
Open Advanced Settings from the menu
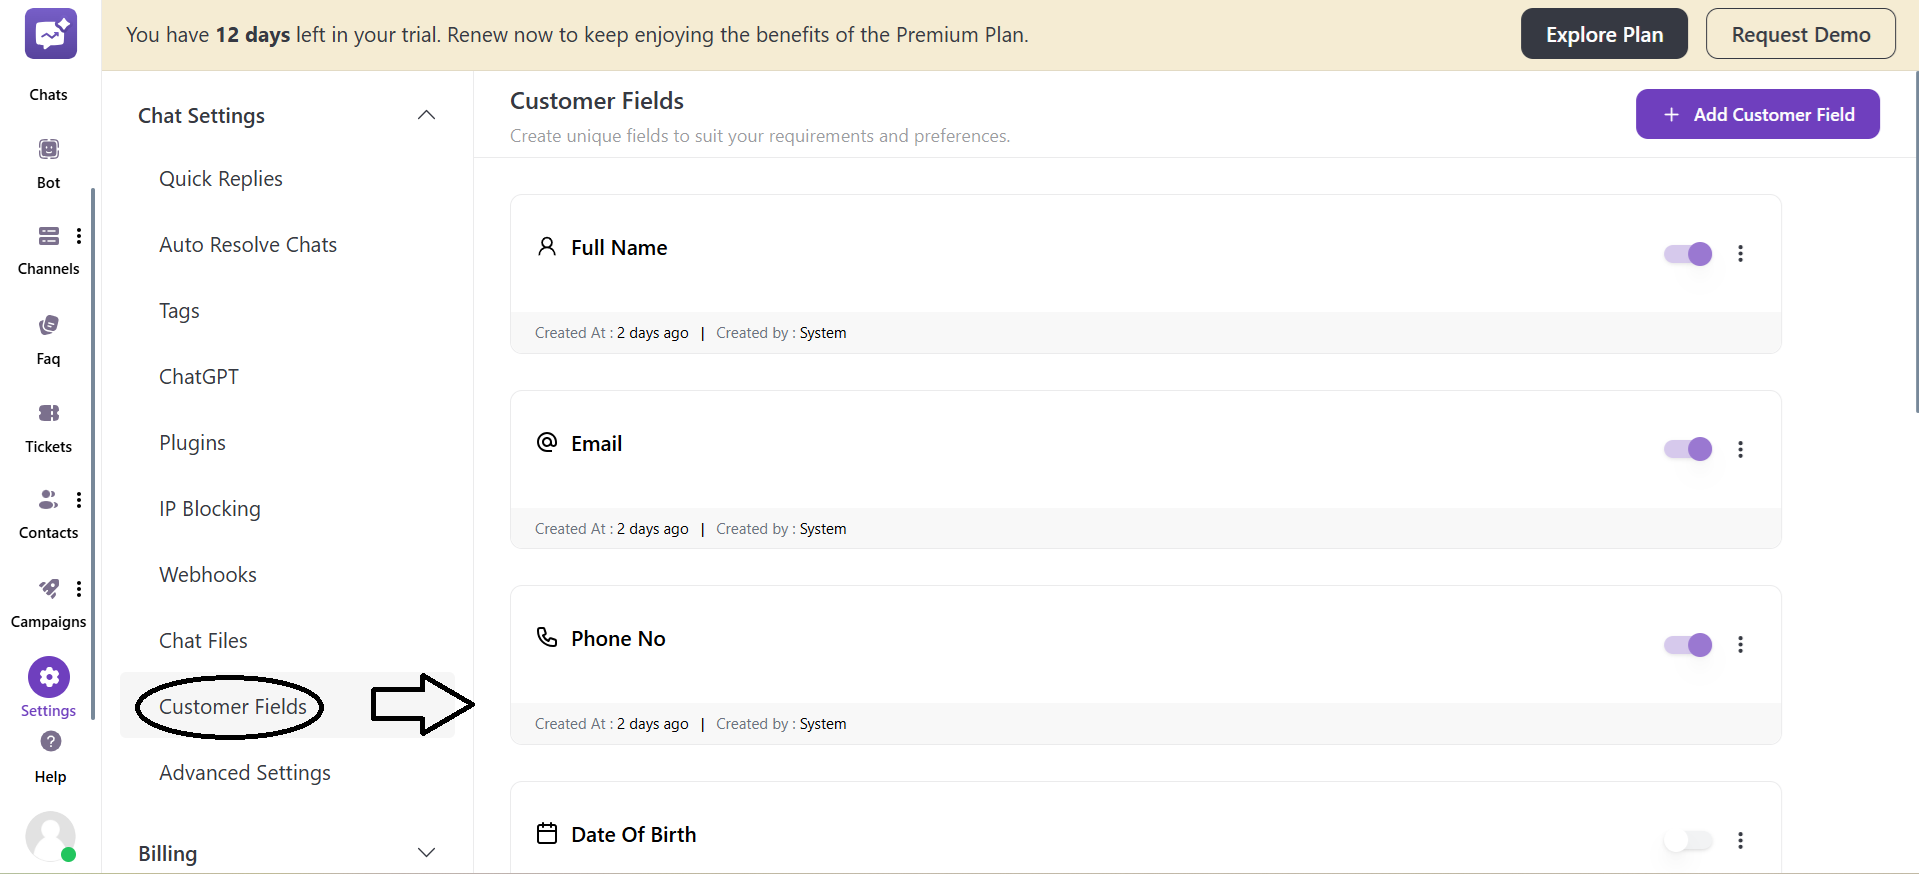(244, 772)
